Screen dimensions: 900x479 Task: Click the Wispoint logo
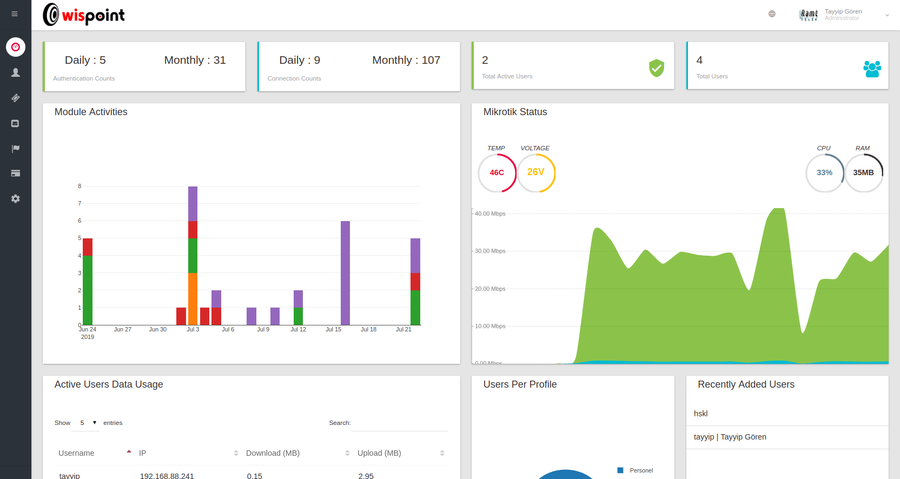click(x=84, y=15)
